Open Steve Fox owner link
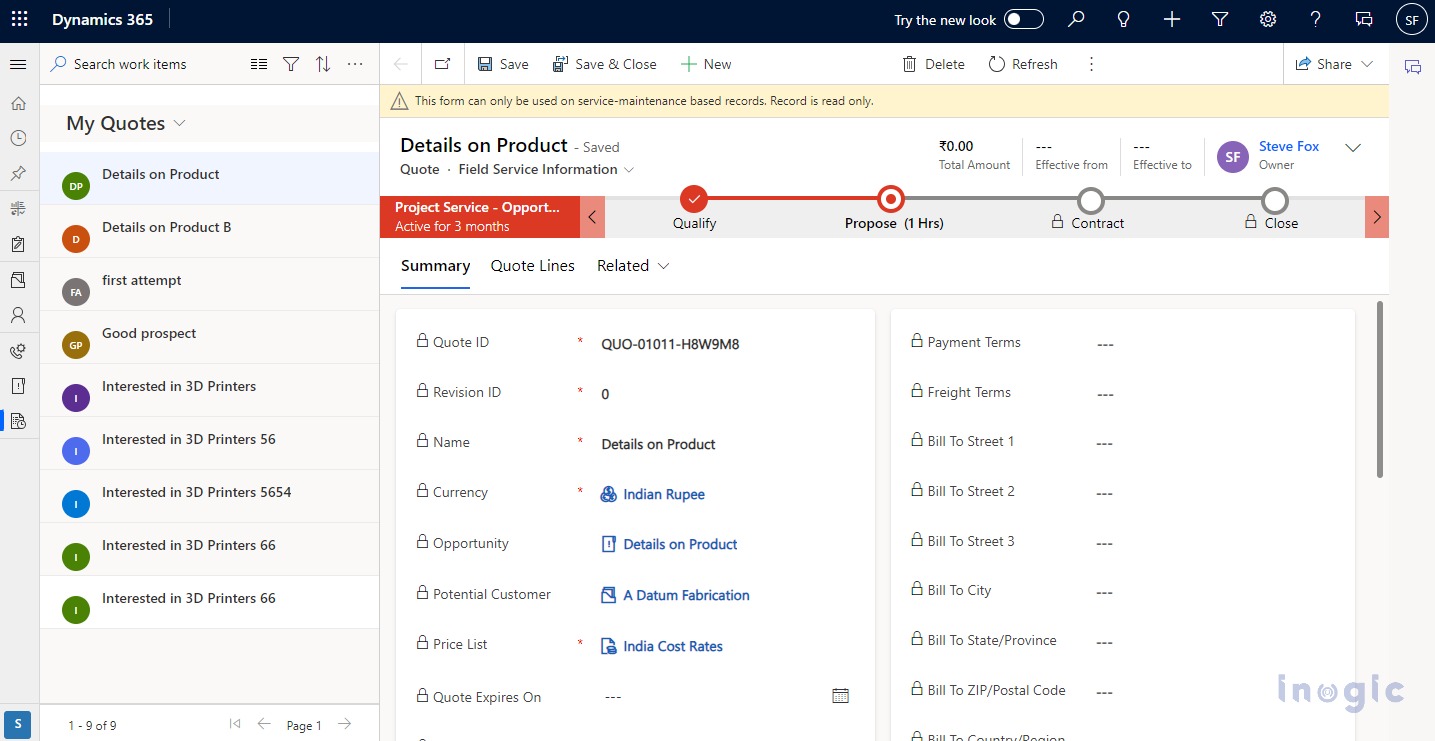1435x741 pixels. (x=1289, y=146)
